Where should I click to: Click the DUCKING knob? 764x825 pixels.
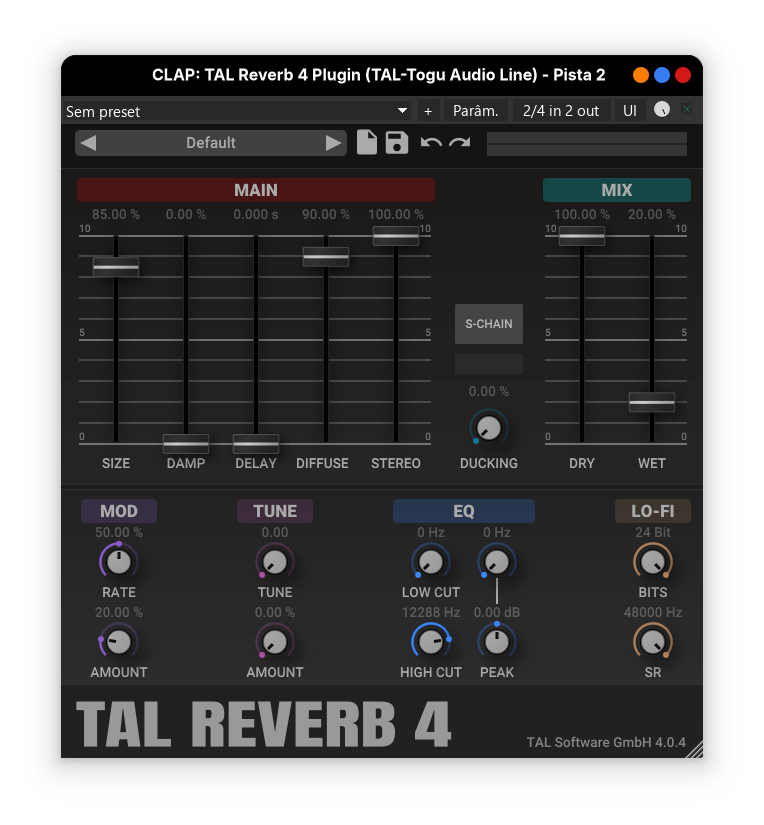[489, 428]
